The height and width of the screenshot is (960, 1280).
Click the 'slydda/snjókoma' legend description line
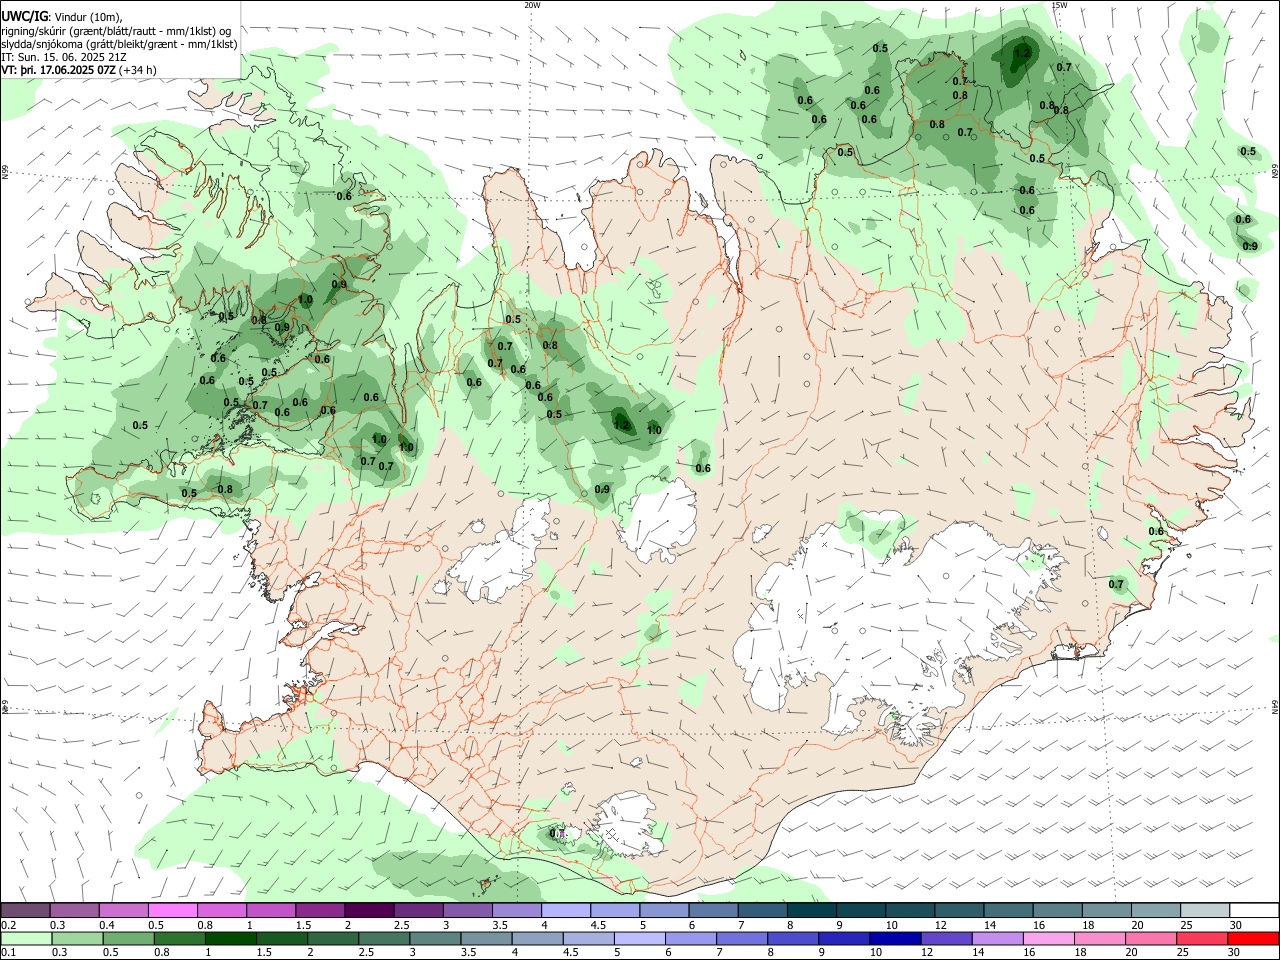pos(119,44)
